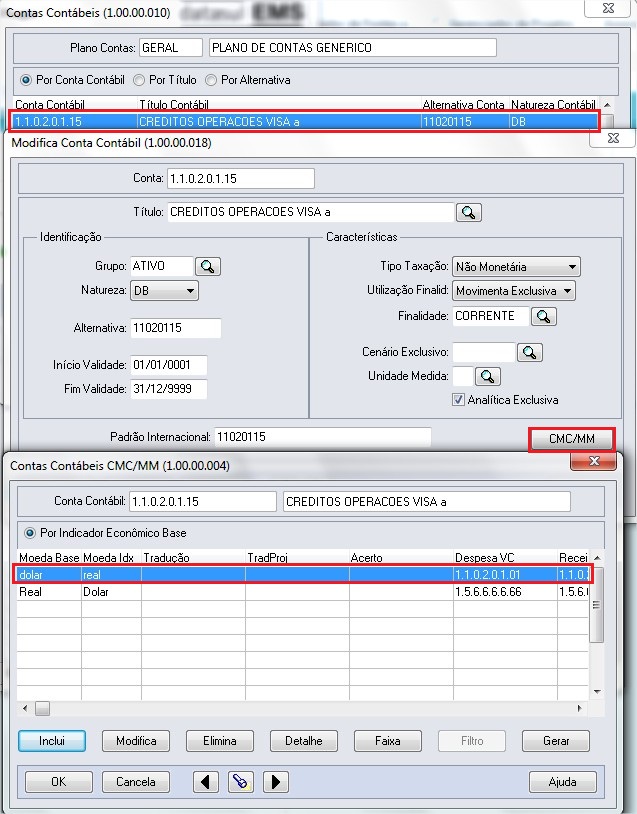Click the Natureza Contábil column header
This screenshot has height=814, width=637.
click(553, 105)
